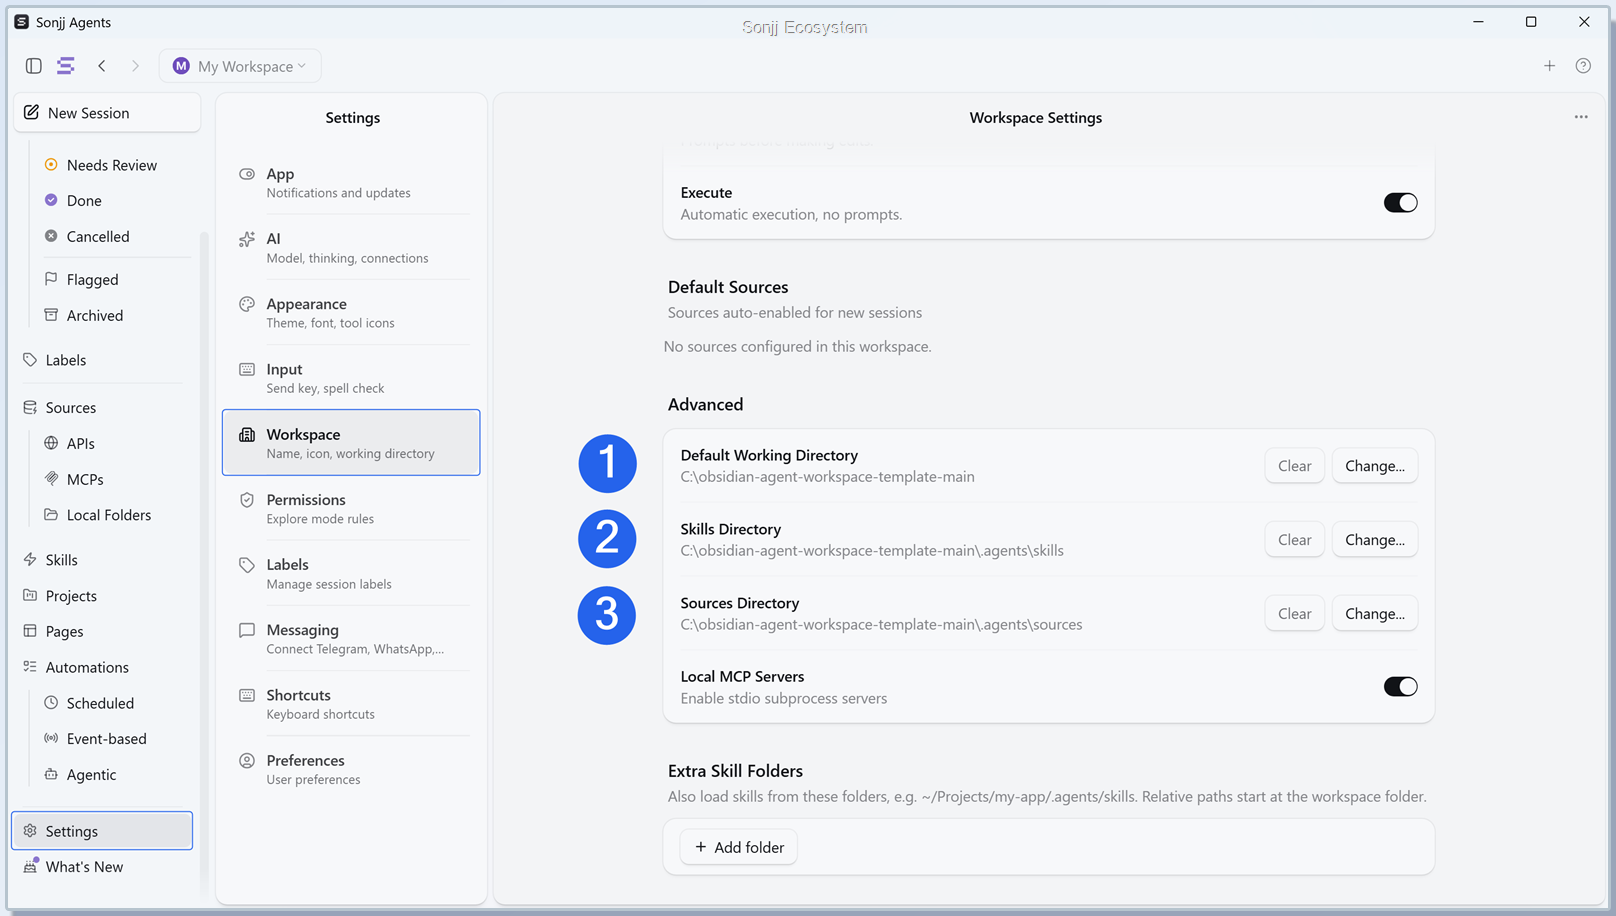The image size is (1616, 916).
Task: Select the Permissions settings tab
Action: pyautogui.click(x=351, y=508)
